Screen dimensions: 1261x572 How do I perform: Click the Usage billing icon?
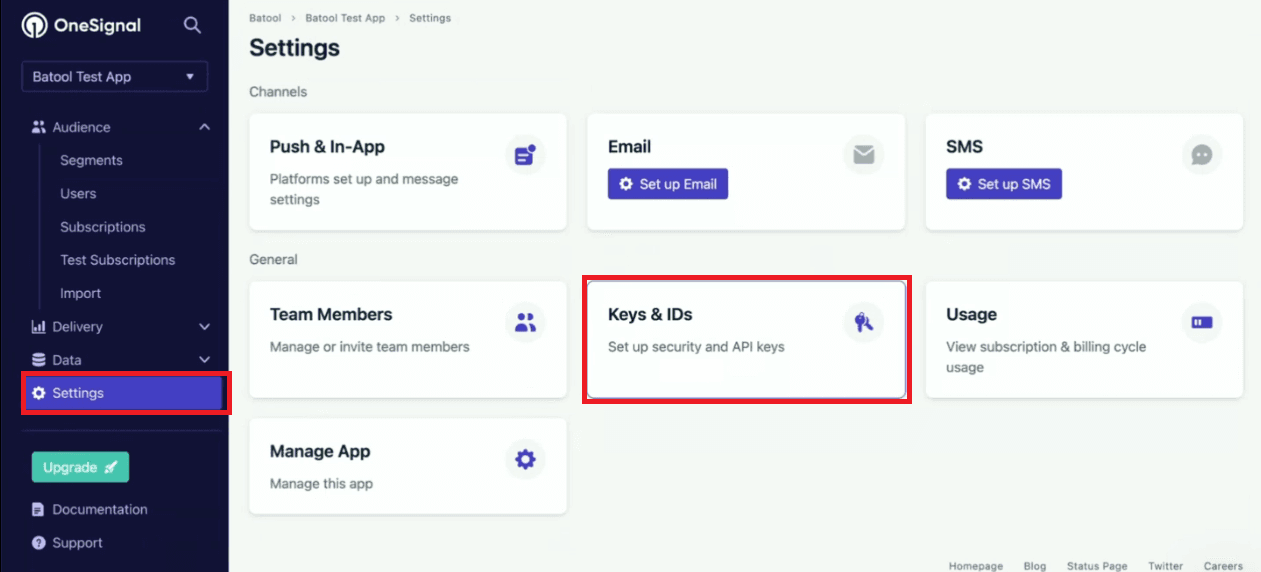(x=1201, y=322)
